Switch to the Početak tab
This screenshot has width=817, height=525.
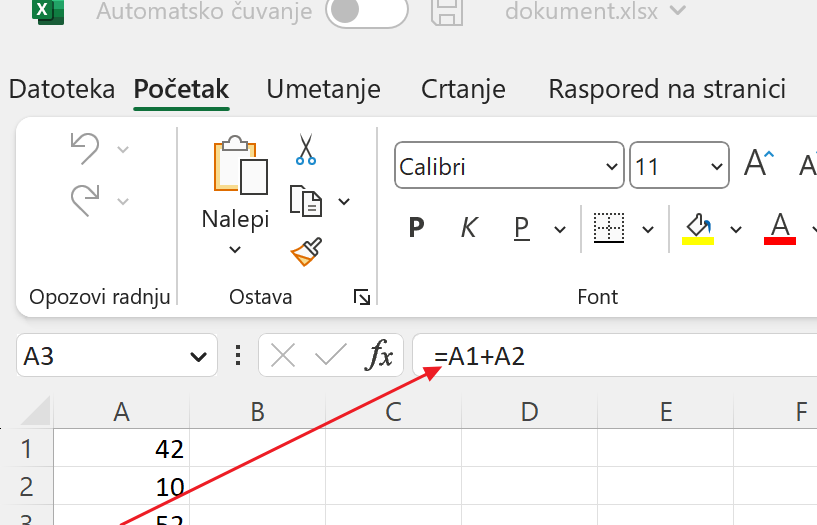181,89
